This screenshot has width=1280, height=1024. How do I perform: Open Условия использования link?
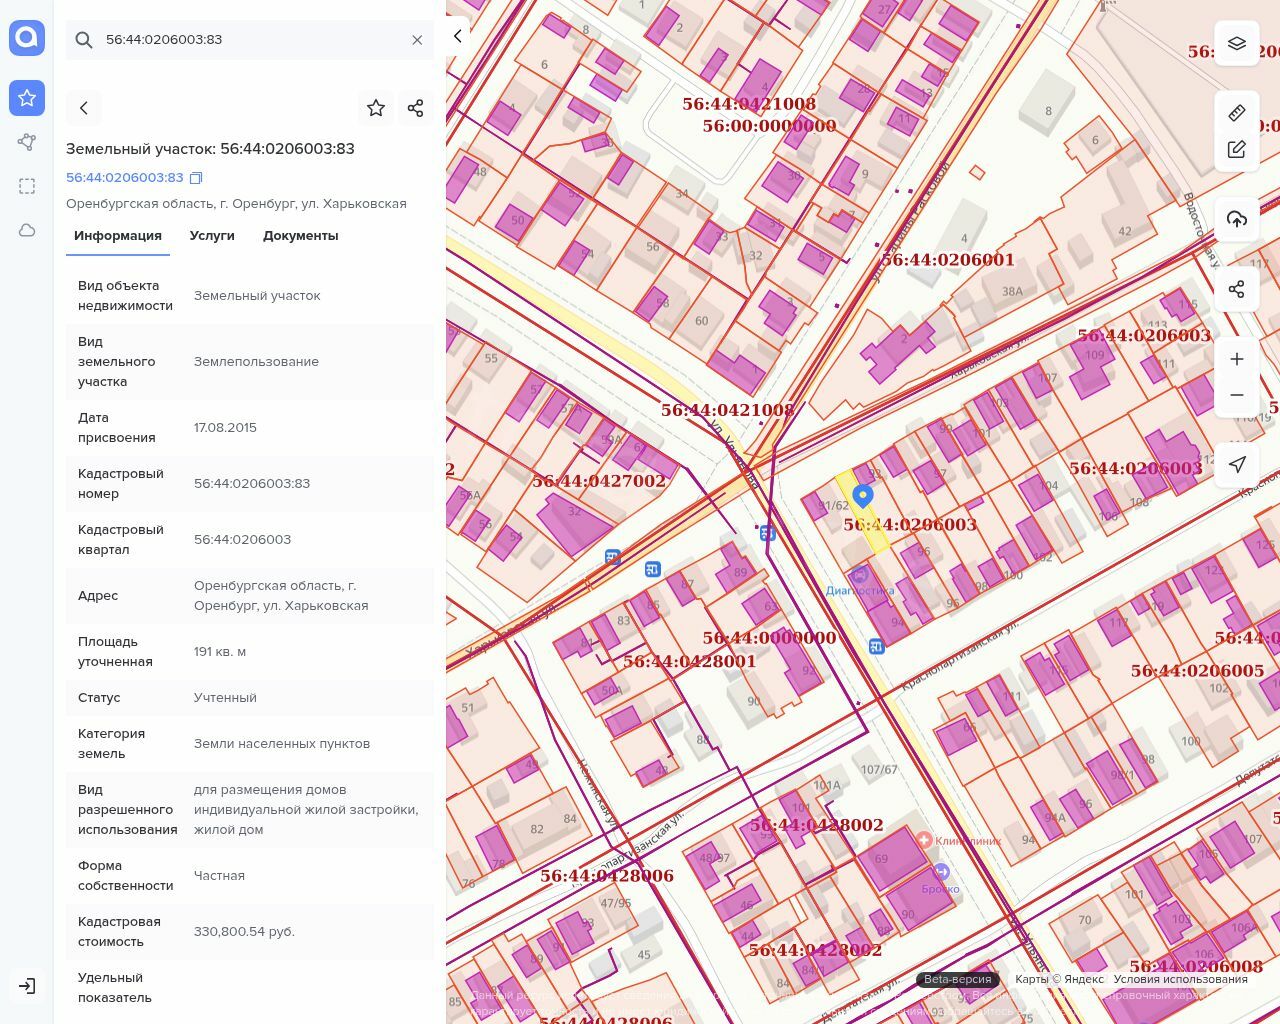[1180, 979]
